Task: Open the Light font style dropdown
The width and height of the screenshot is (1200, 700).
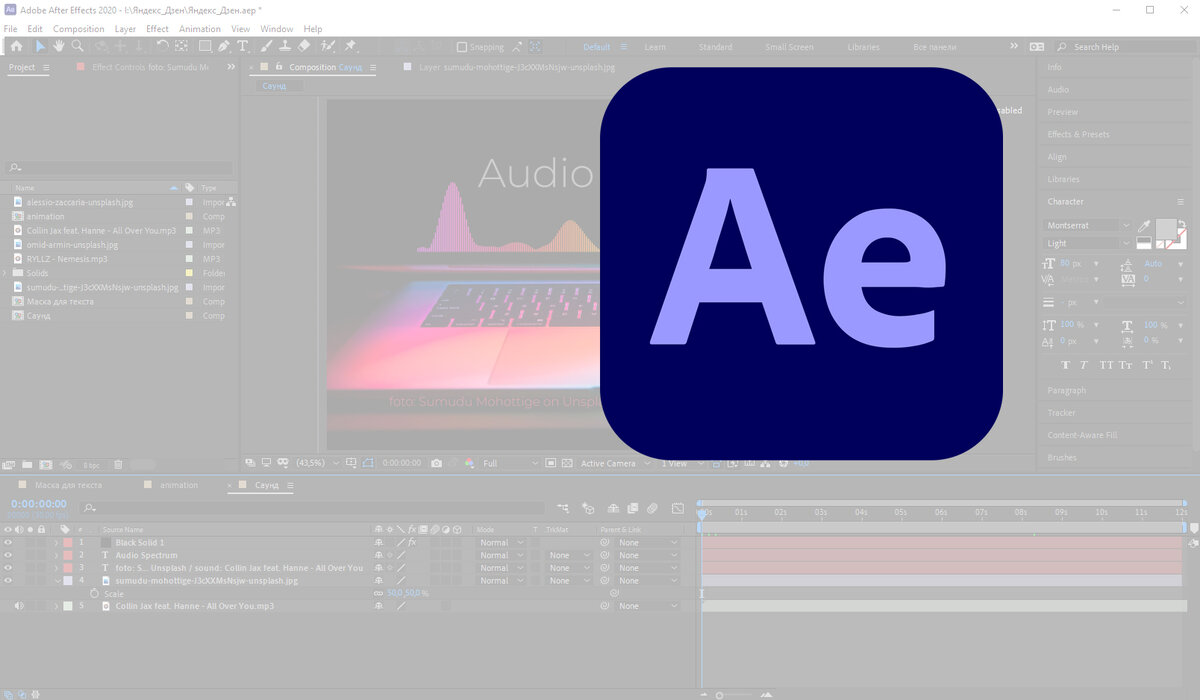Action: [1088, 243]
